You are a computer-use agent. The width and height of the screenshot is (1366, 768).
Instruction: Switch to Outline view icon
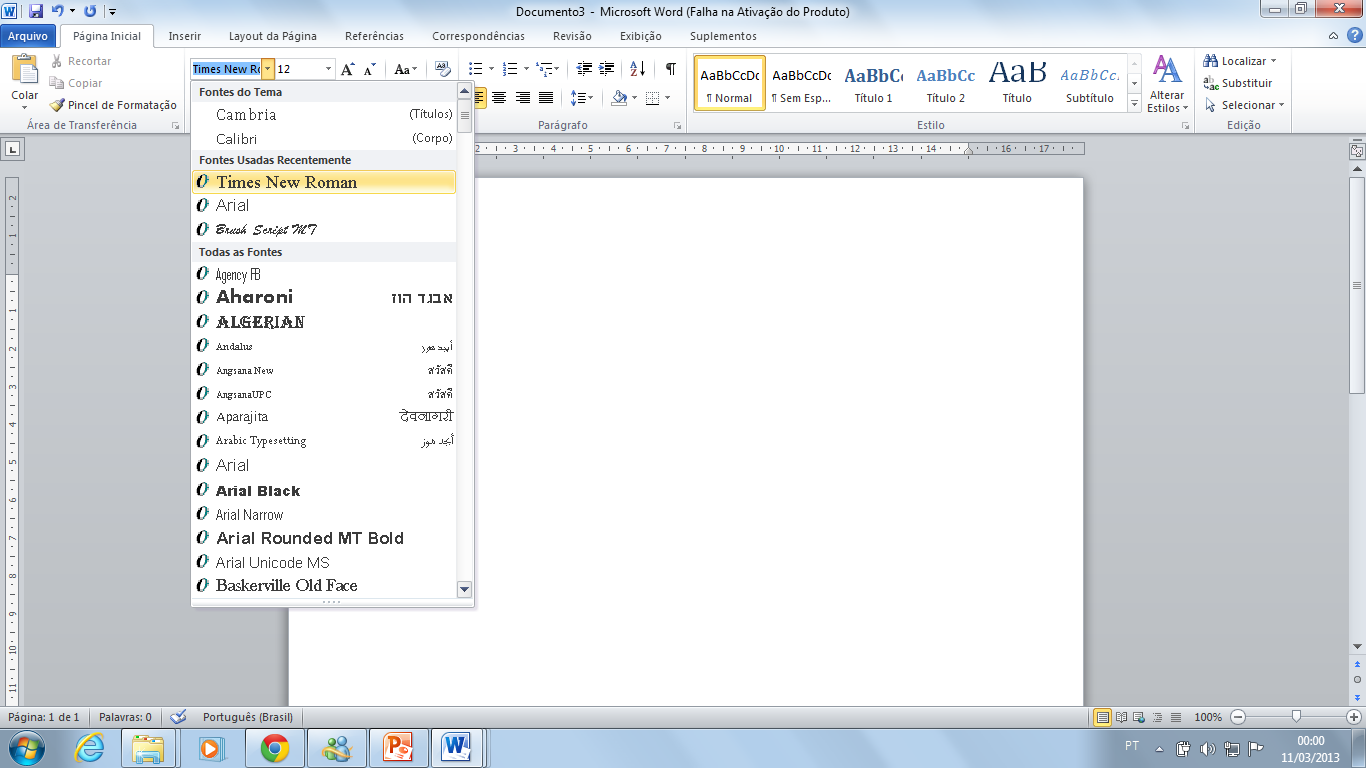(1157, 717)
